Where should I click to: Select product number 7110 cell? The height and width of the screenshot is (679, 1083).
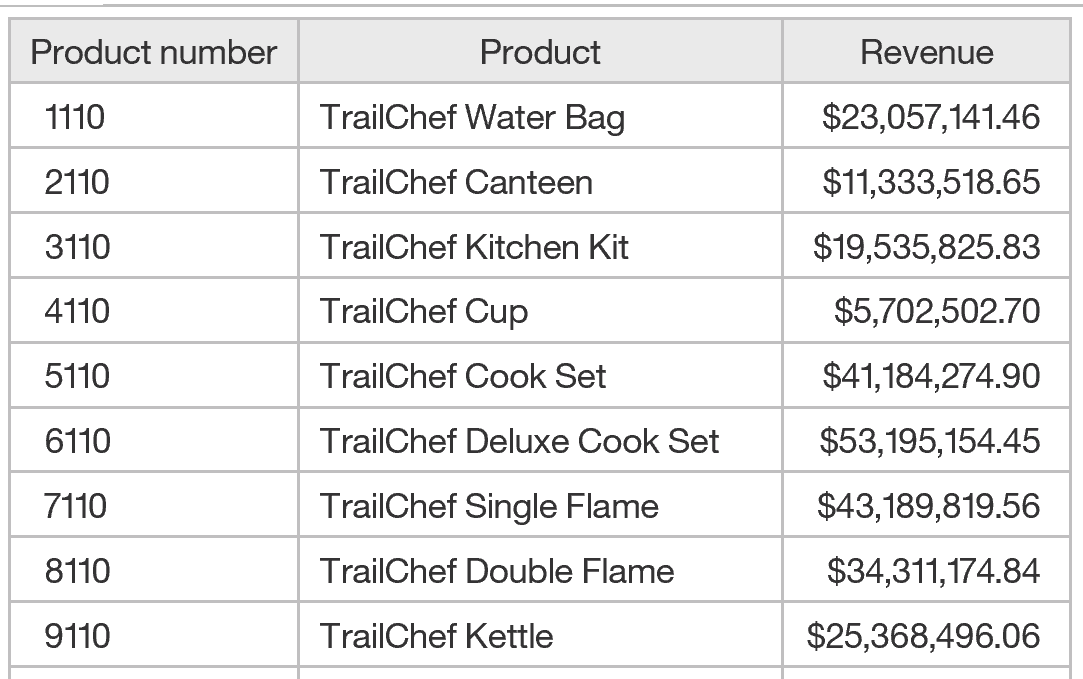coord(154,506)
